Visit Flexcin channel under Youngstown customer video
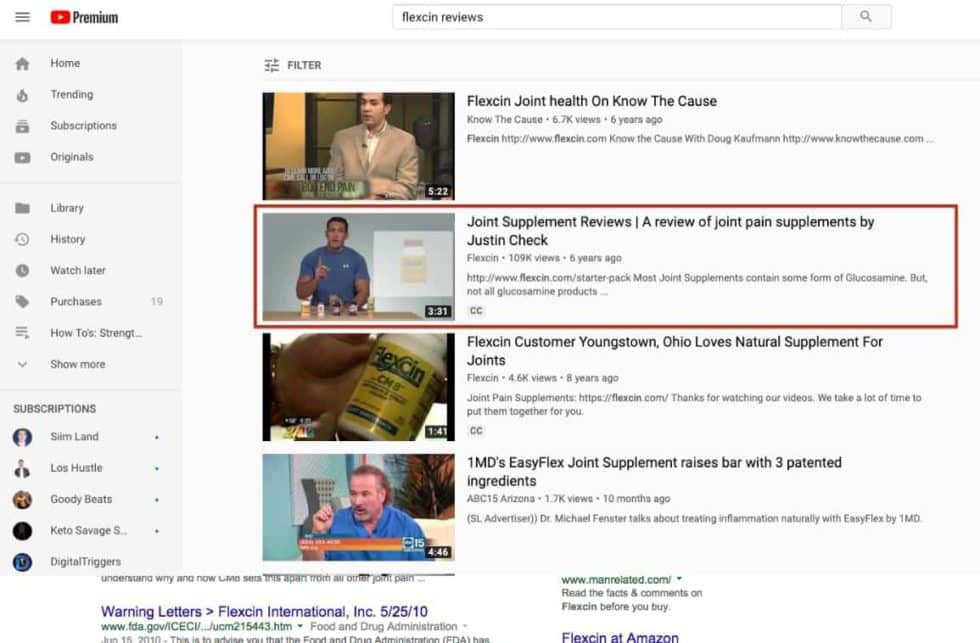Viewport: 980px width, 643px height. pyautogui.click(x=482, y=378)
